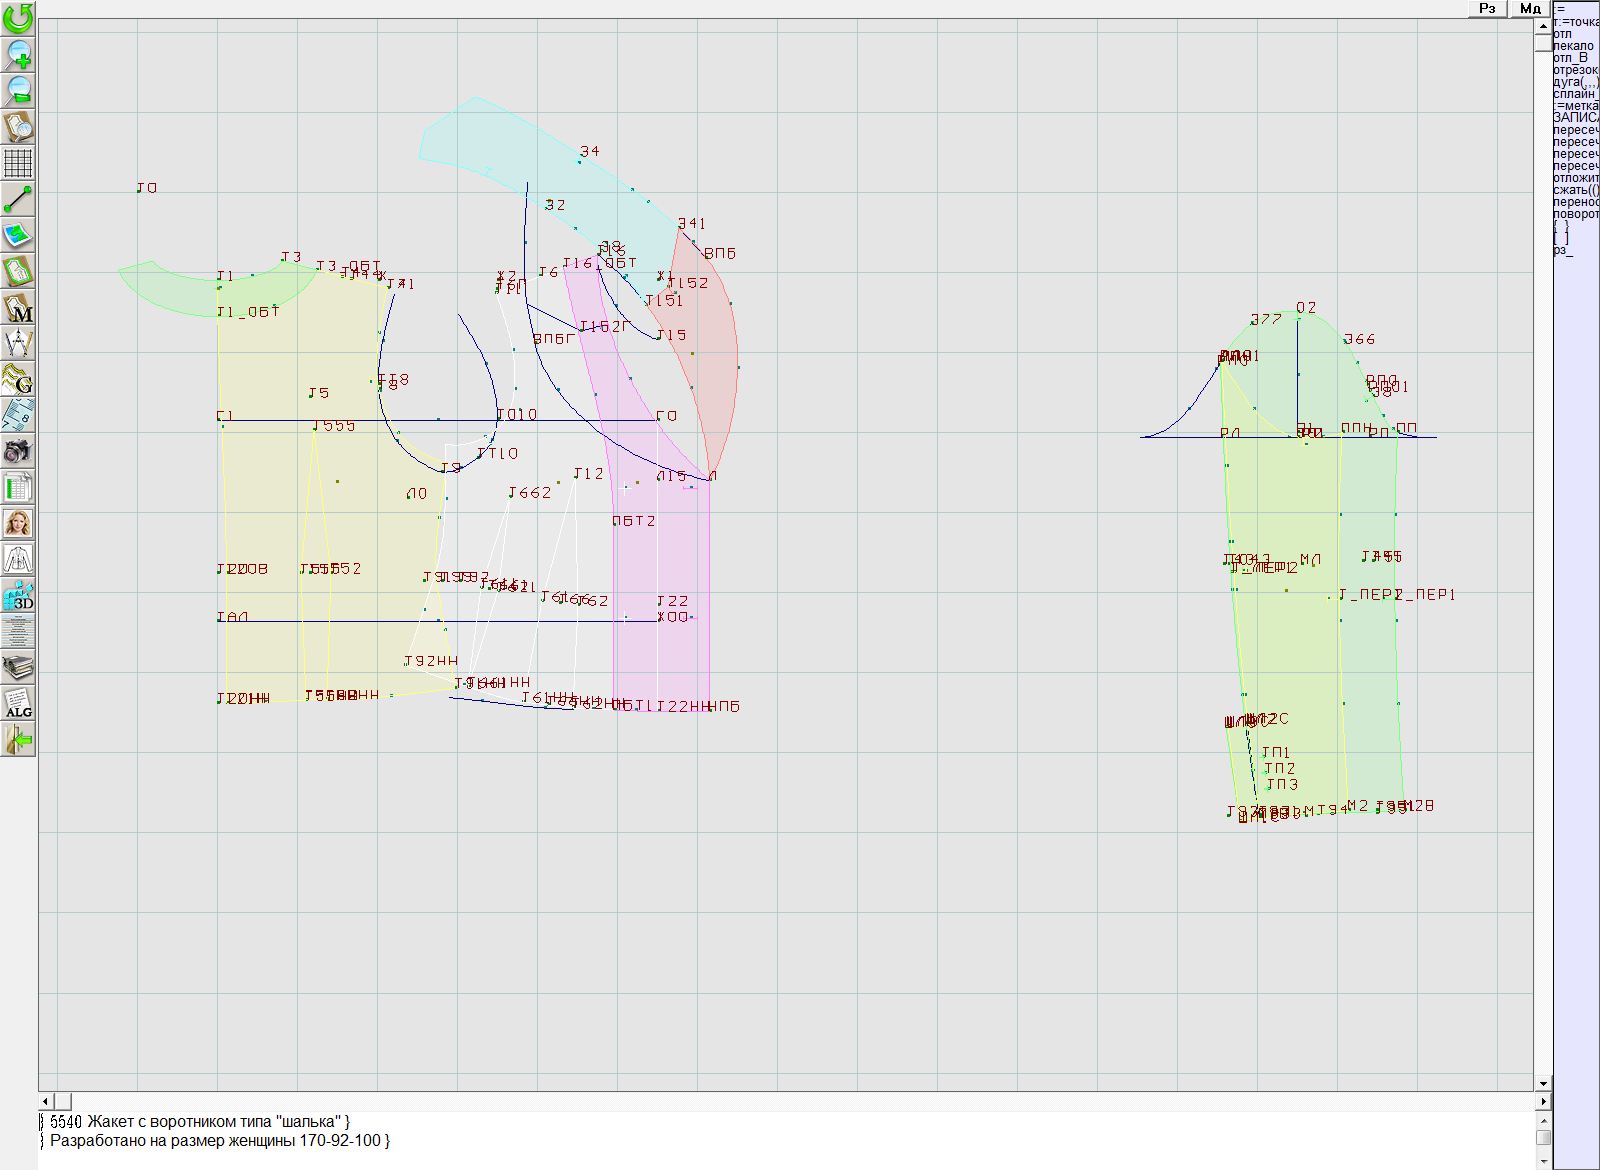Open the green spreadsheet table icon
Screen dimensions: 1600x1170
18,487
